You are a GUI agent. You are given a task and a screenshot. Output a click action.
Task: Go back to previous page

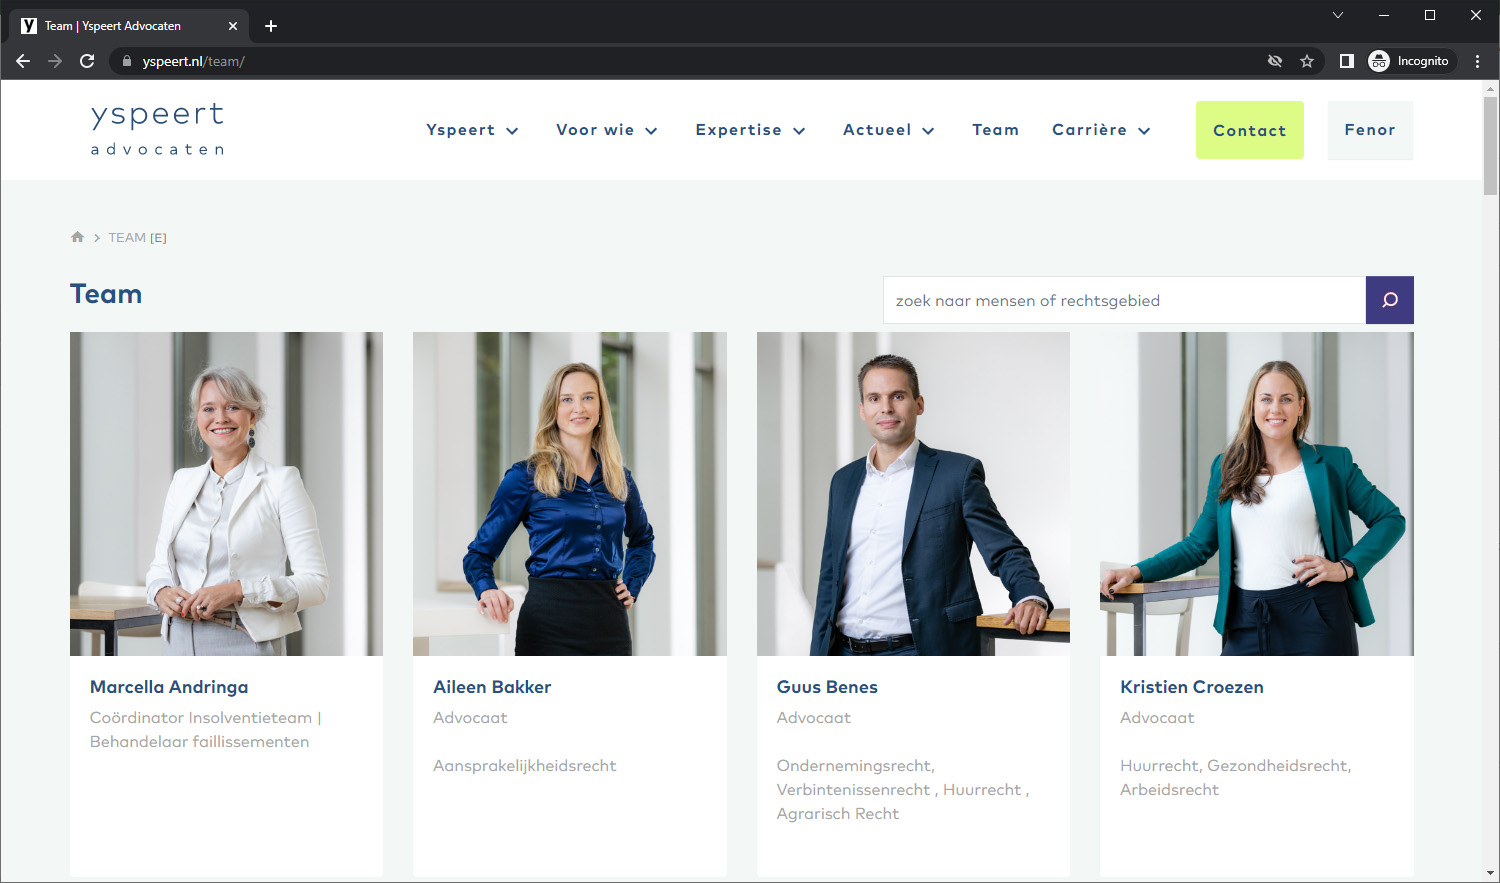[23, 61]
